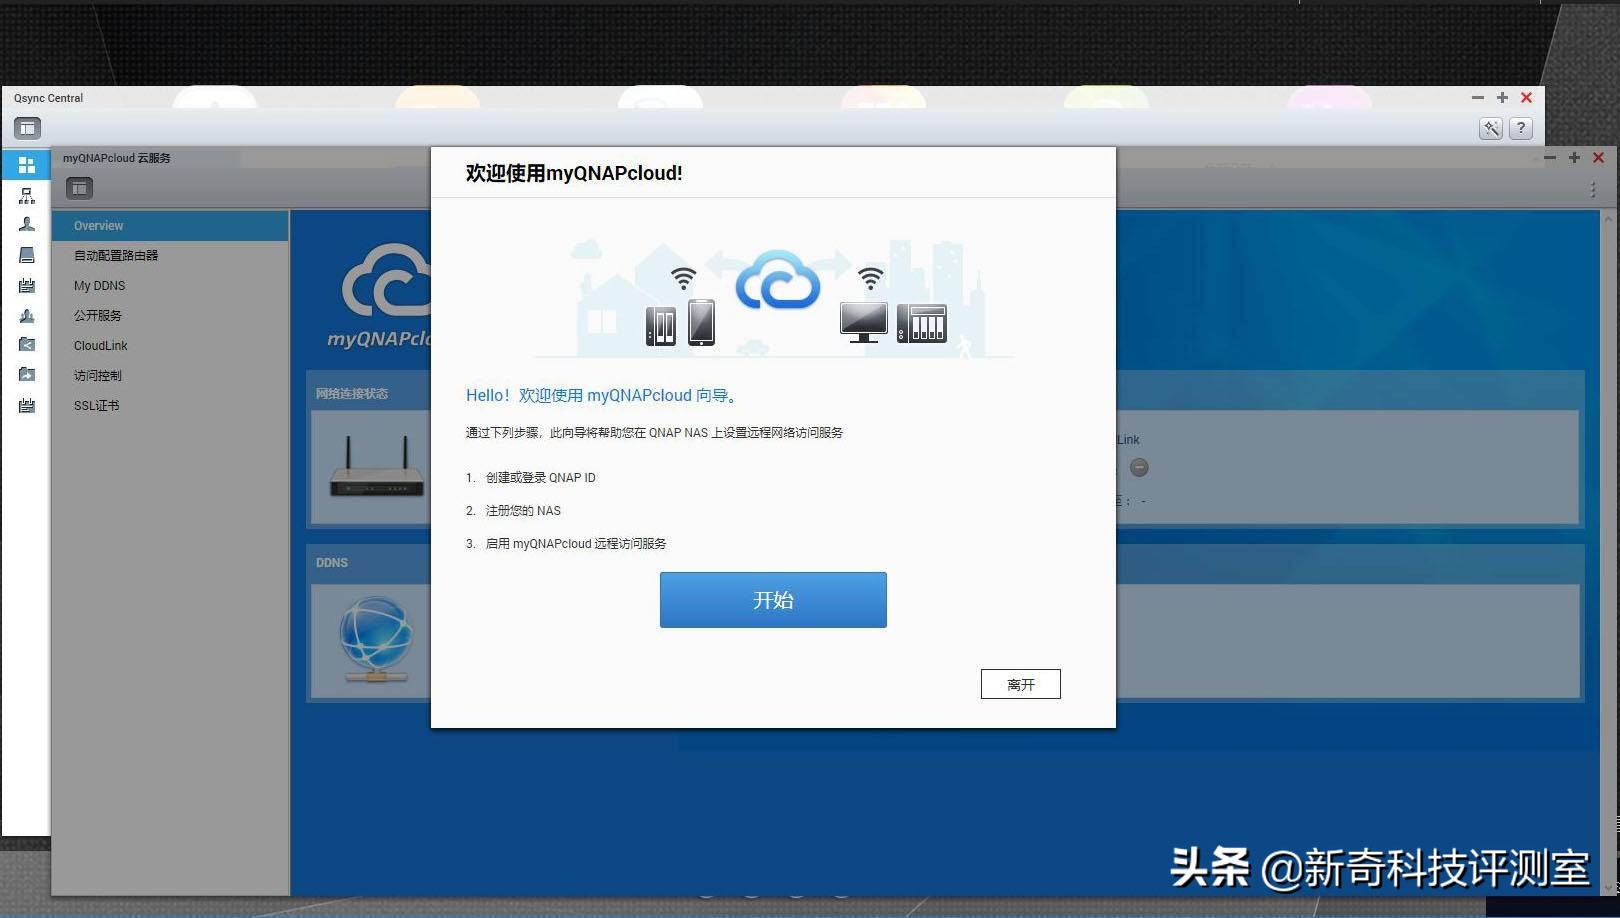The image size is (1620, 918).
Task: Select the bottom certificate icon in the sidebar
Action: 27,405
